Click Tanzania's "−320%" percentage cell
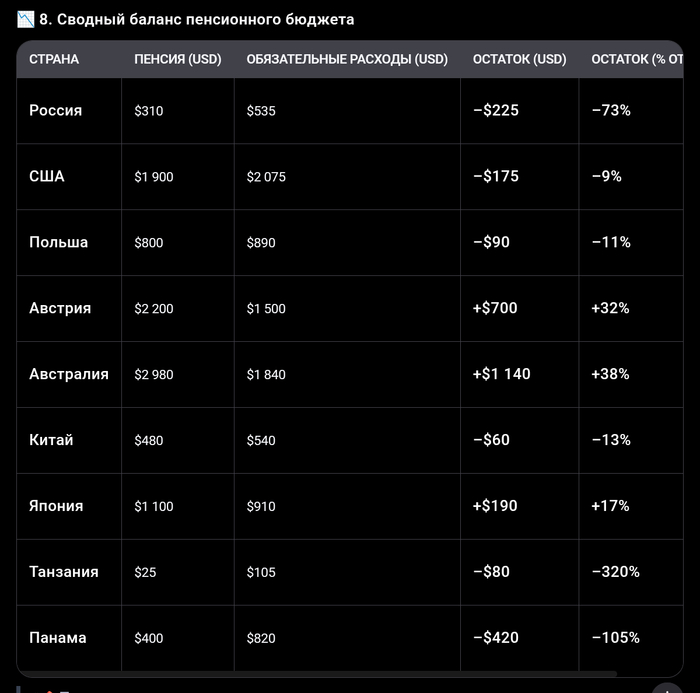 [615, 572]
